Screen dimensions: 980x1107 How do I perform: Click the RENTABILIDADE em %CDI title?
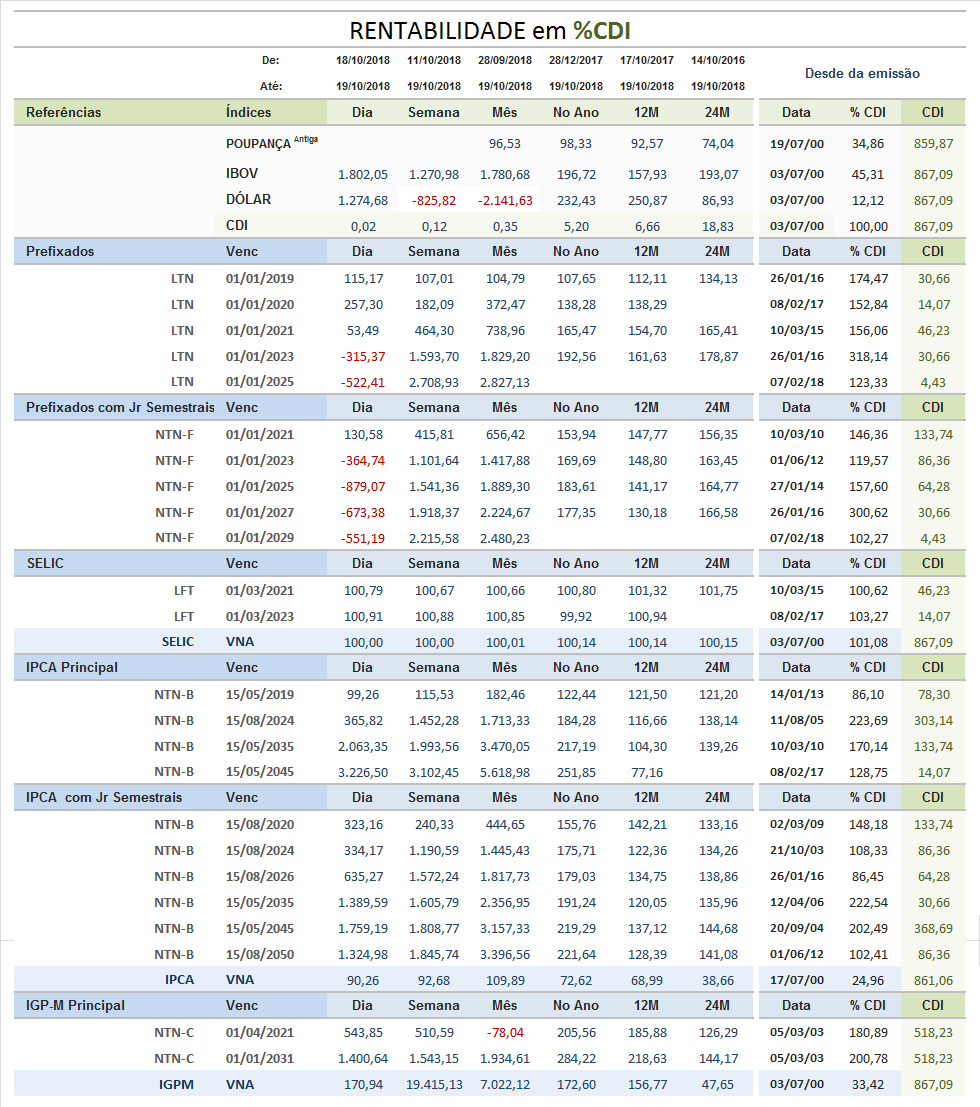pos(489,30)
